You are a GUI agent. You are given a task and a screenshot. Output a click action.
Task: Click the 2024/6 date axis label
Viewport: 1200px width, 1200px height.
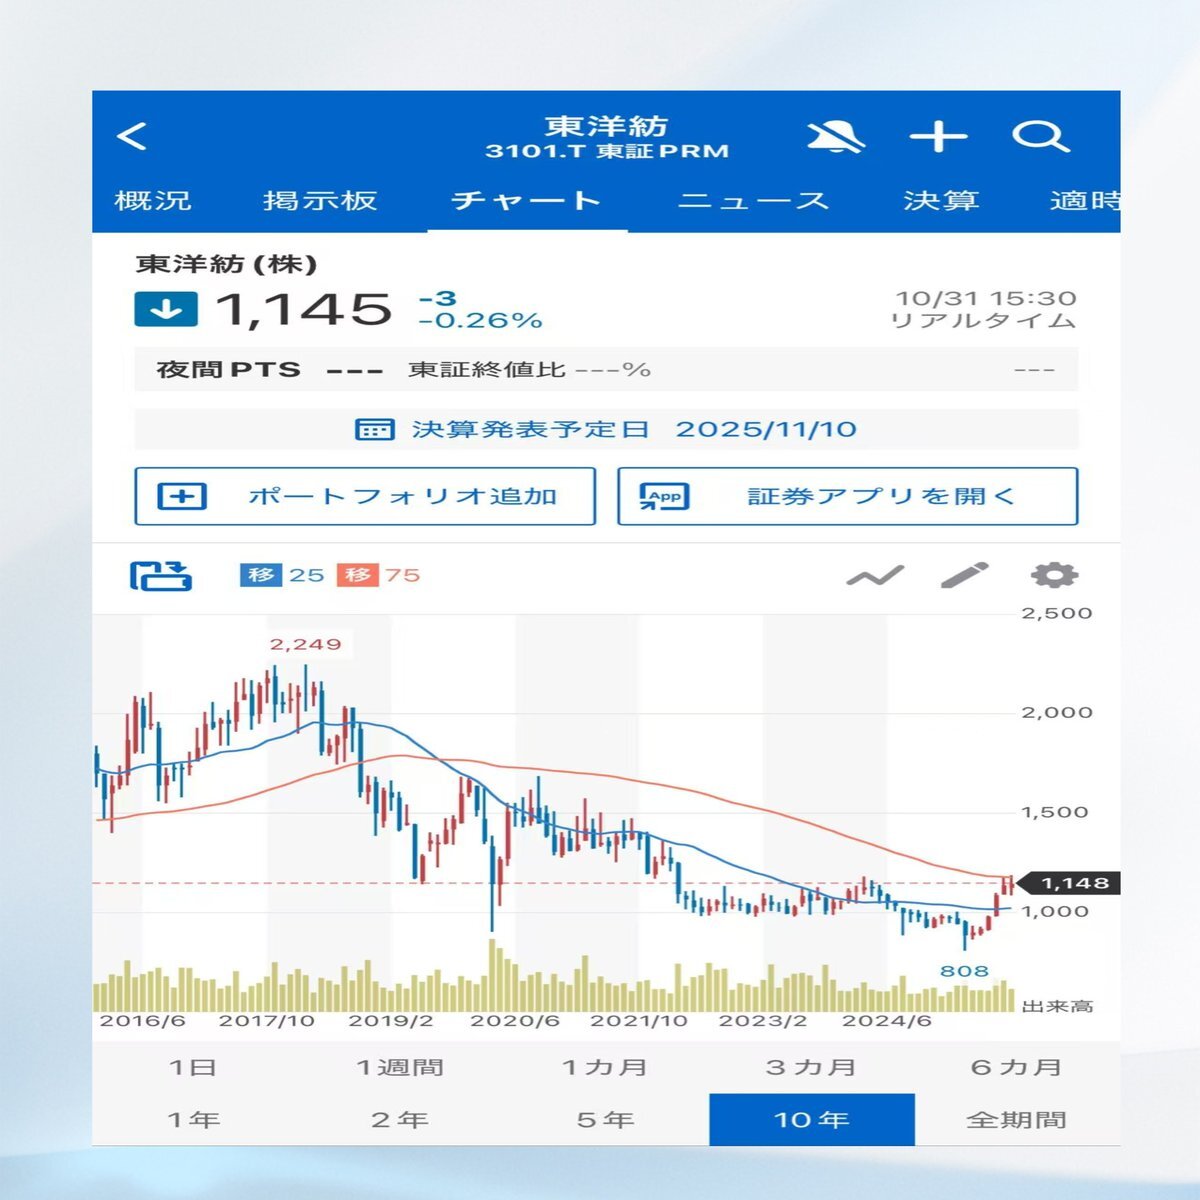[887, 1021]
